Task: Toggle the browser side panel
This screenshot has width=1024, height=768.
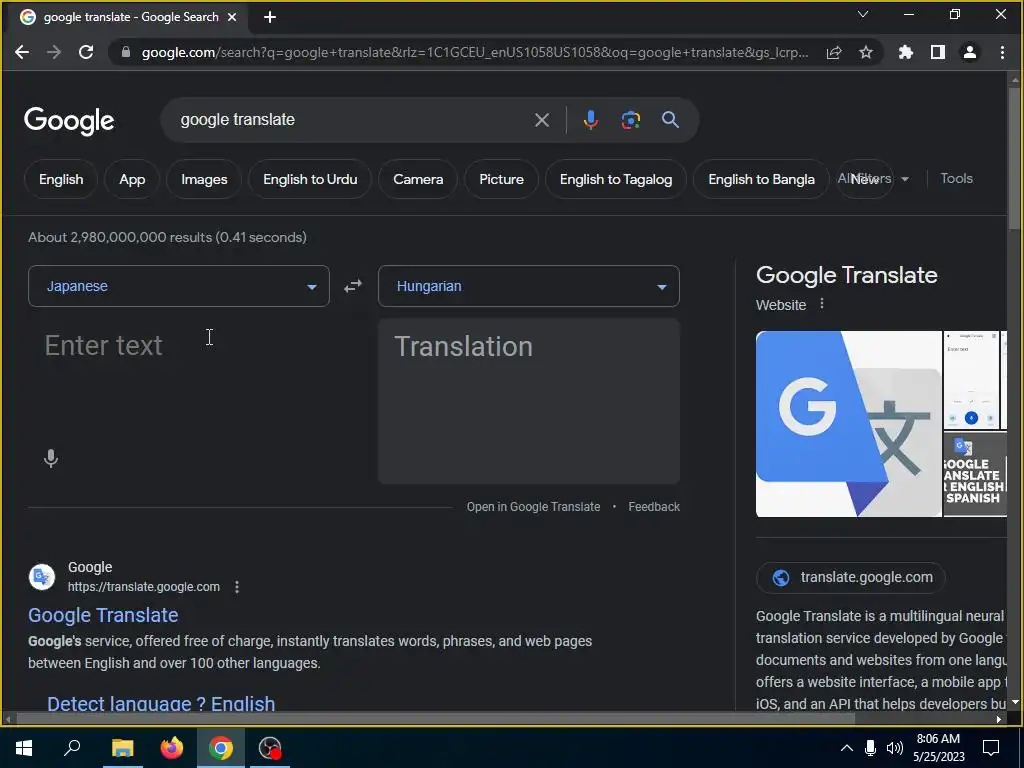Action: tap(938, 52)
